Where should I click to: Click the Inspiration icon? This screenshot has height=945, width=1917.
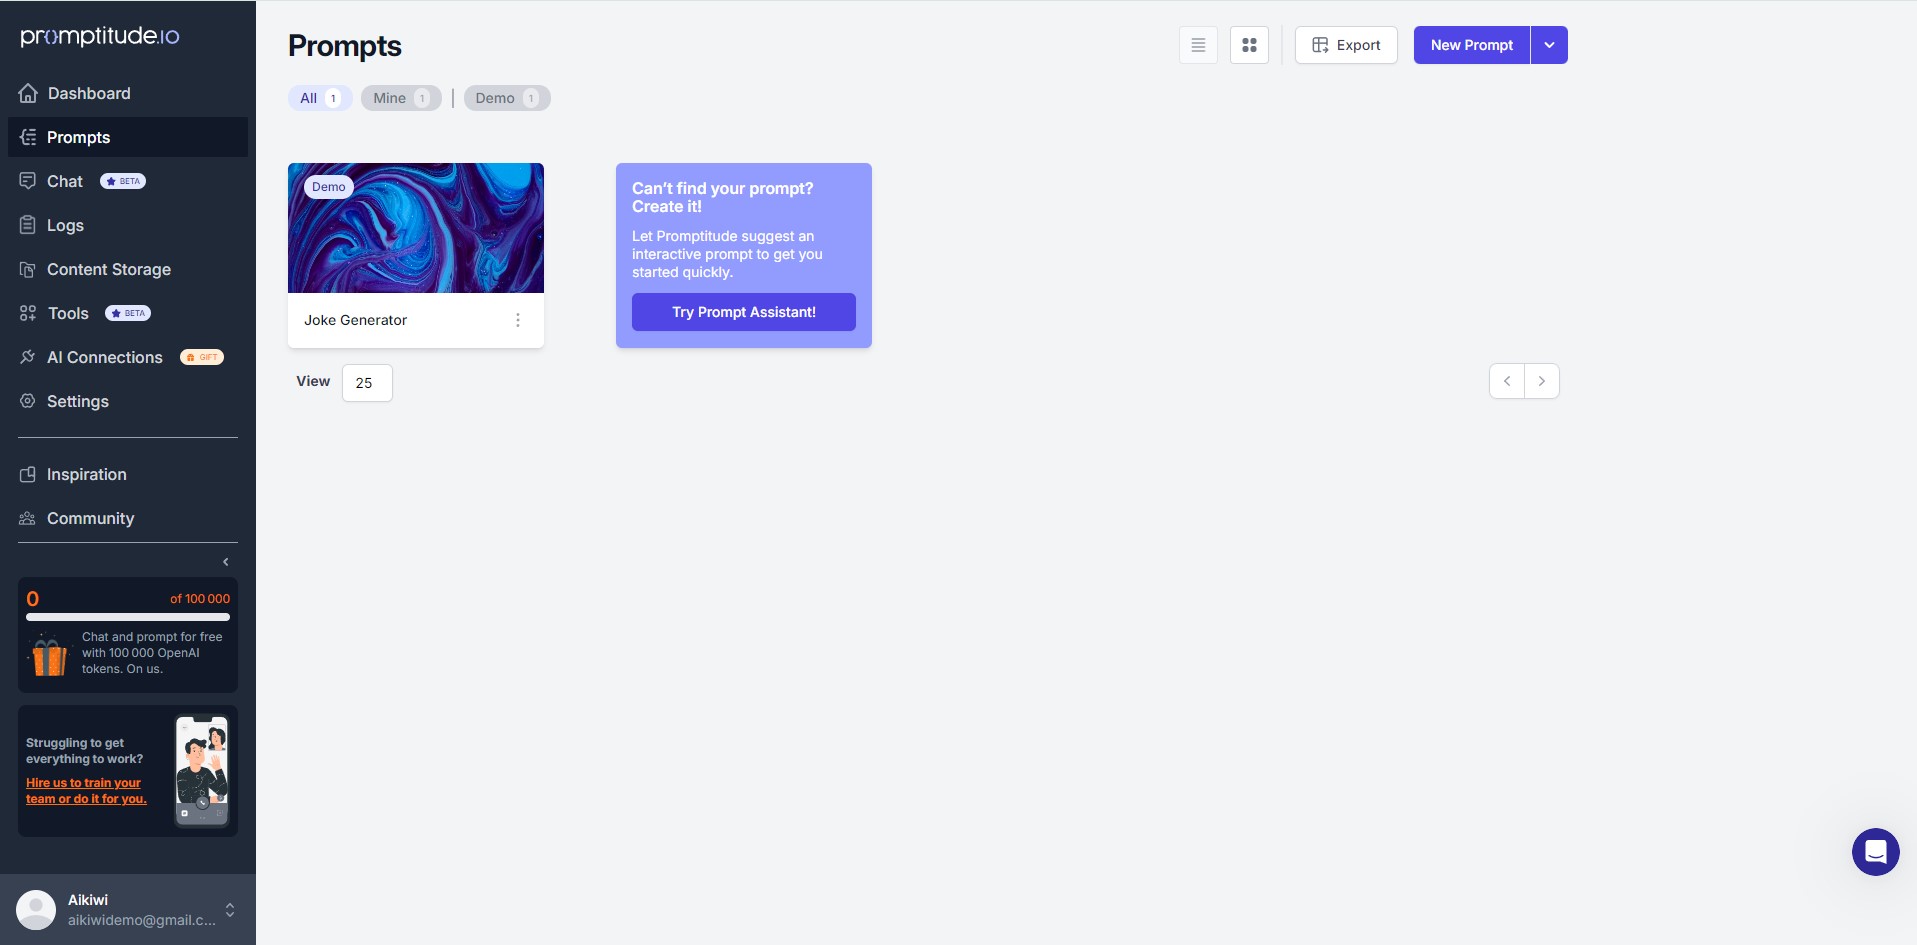tap(28, 474)
